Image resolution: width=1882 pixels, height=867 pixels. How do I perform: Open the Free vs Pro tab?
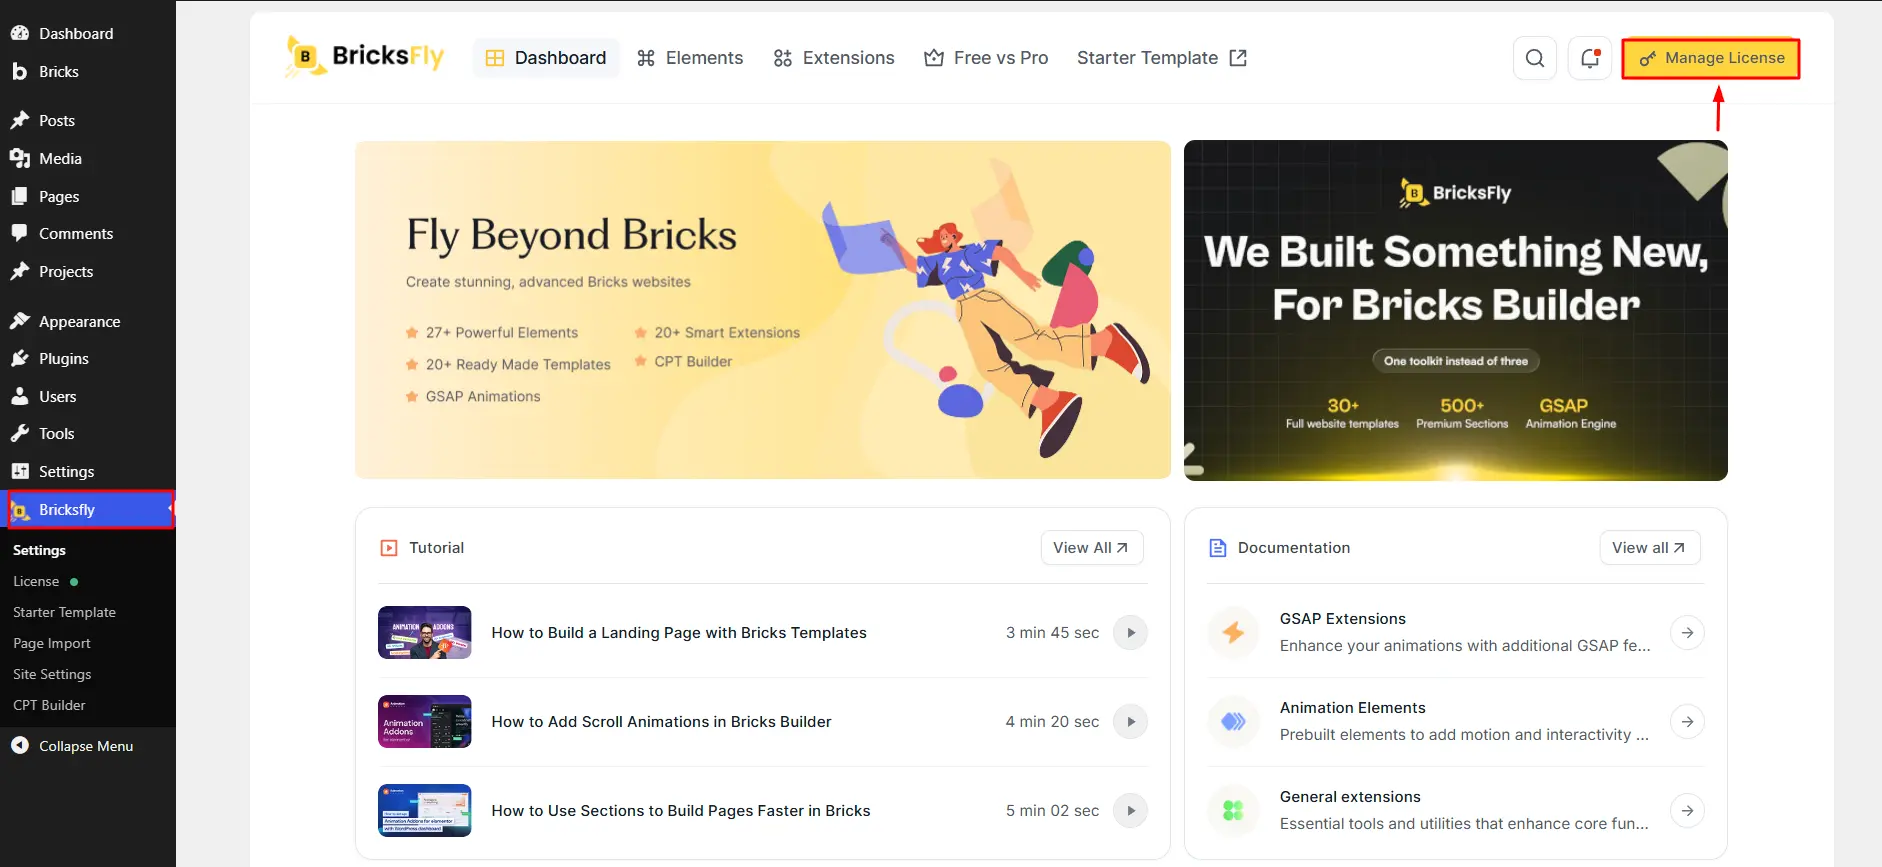pyautogui.click(x=986, y=58)
